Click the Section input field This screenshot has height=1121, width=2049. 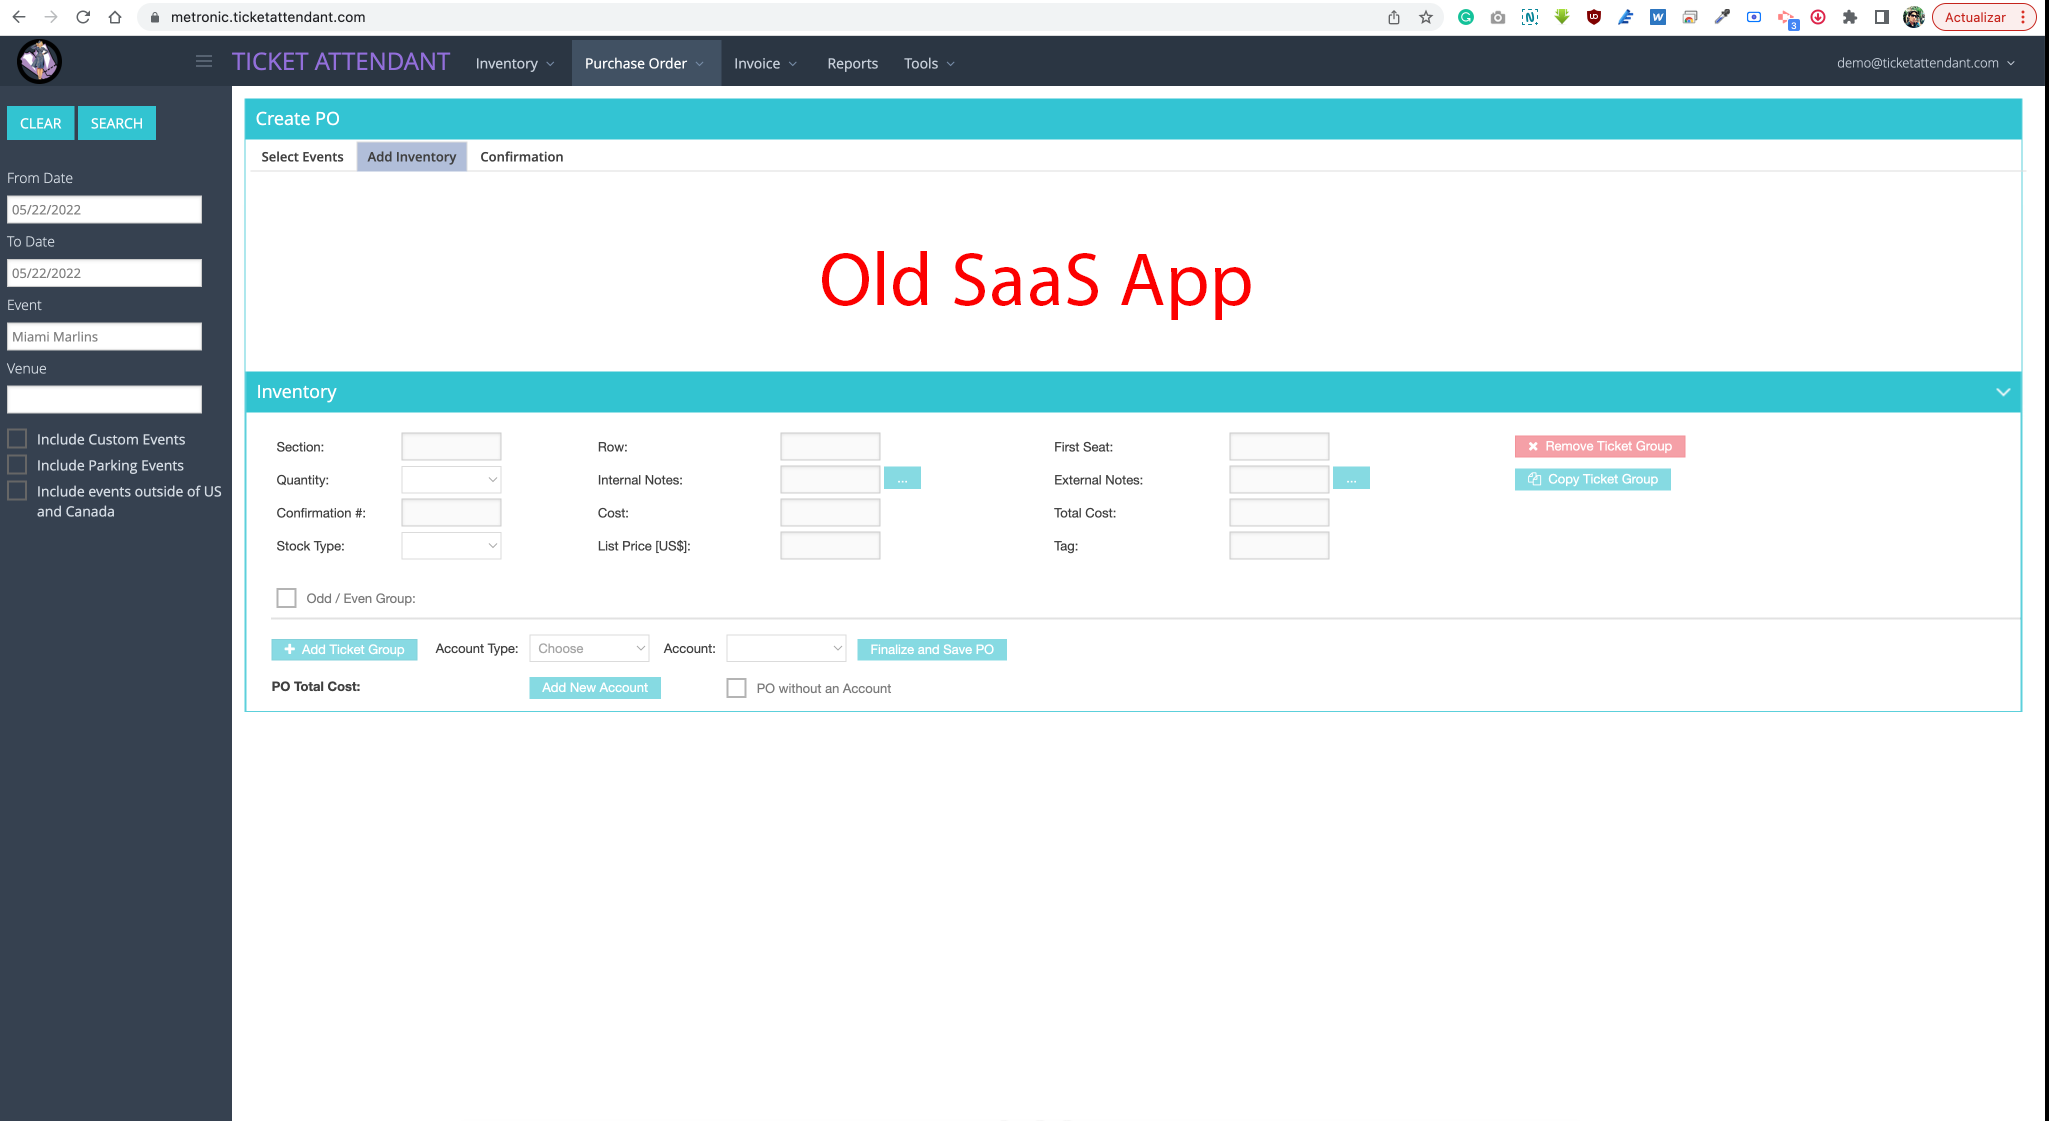(451, 447)
